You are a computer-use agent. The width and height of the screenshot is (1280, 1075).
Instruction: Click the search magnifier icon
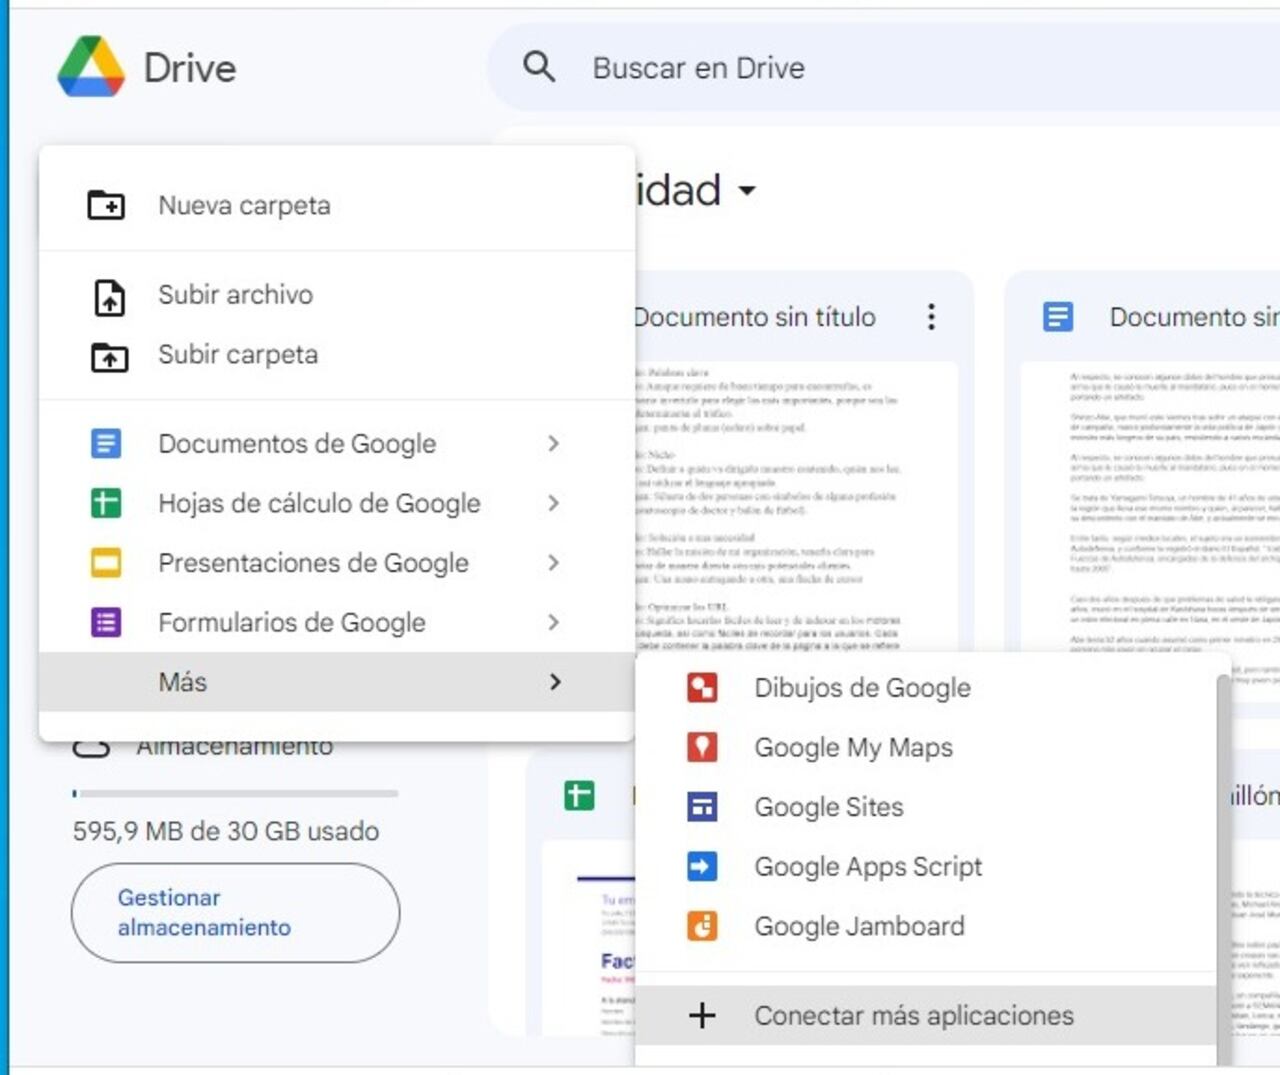point(539,68)
